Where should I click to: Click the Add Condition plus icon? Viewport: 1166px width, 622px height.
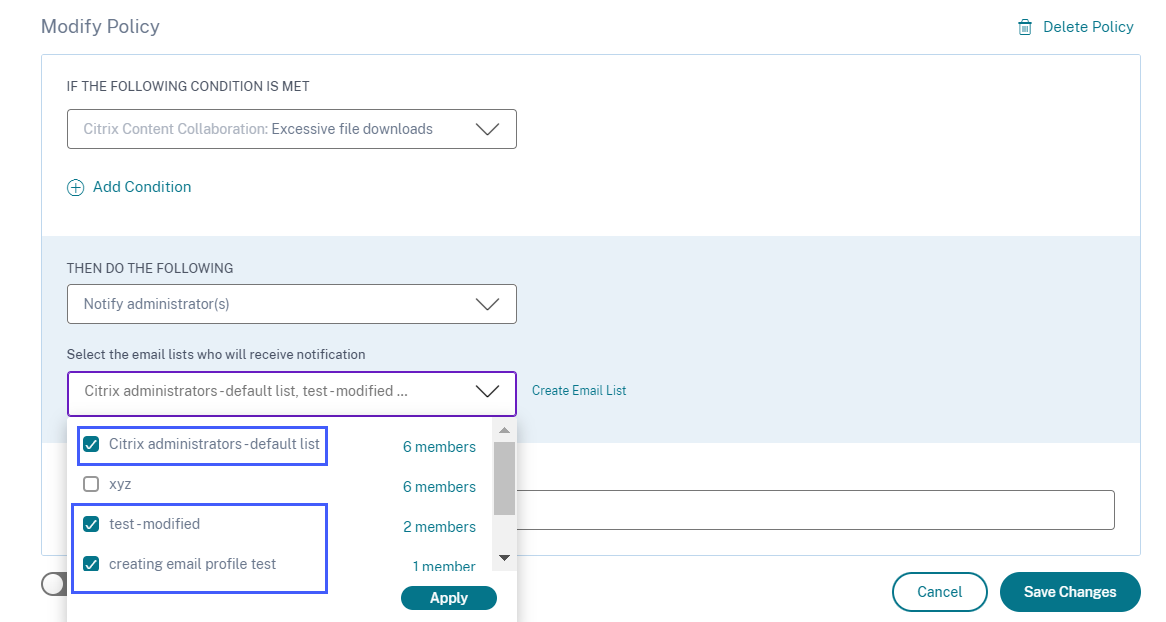pos(75,187)
